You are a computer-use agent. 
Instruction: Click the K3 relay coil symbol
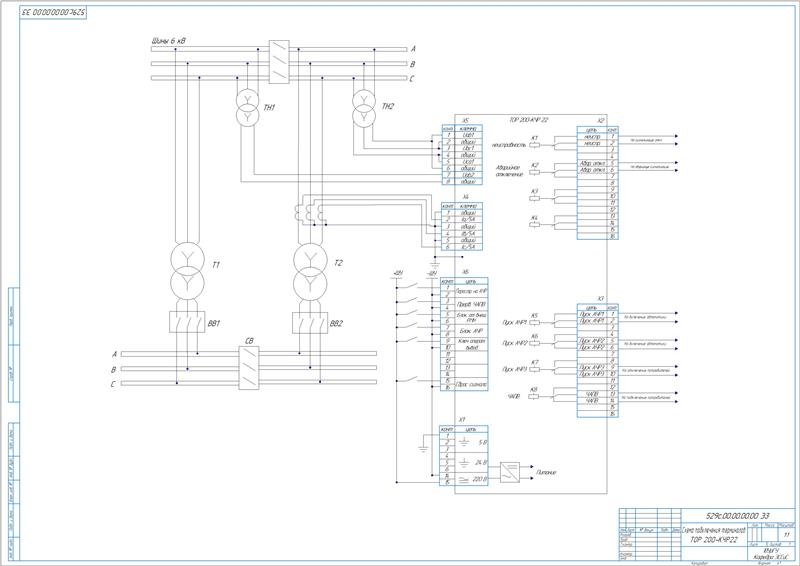pyautogui.click(x=534, y=199)
